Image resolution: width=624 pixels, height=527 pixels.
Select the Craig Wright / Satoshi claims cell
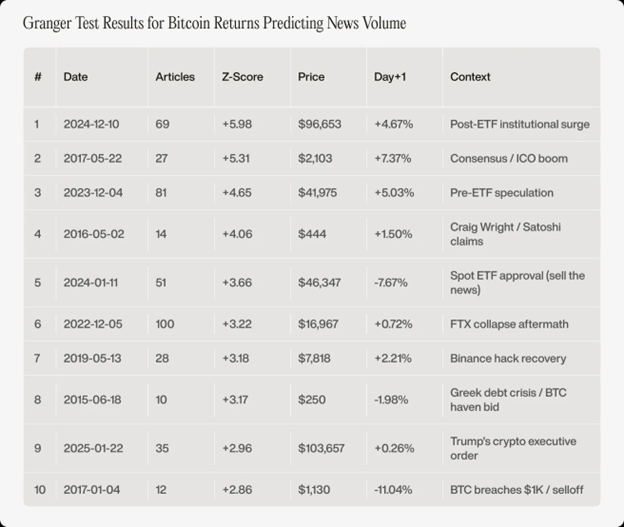click(x=505, y=234)
